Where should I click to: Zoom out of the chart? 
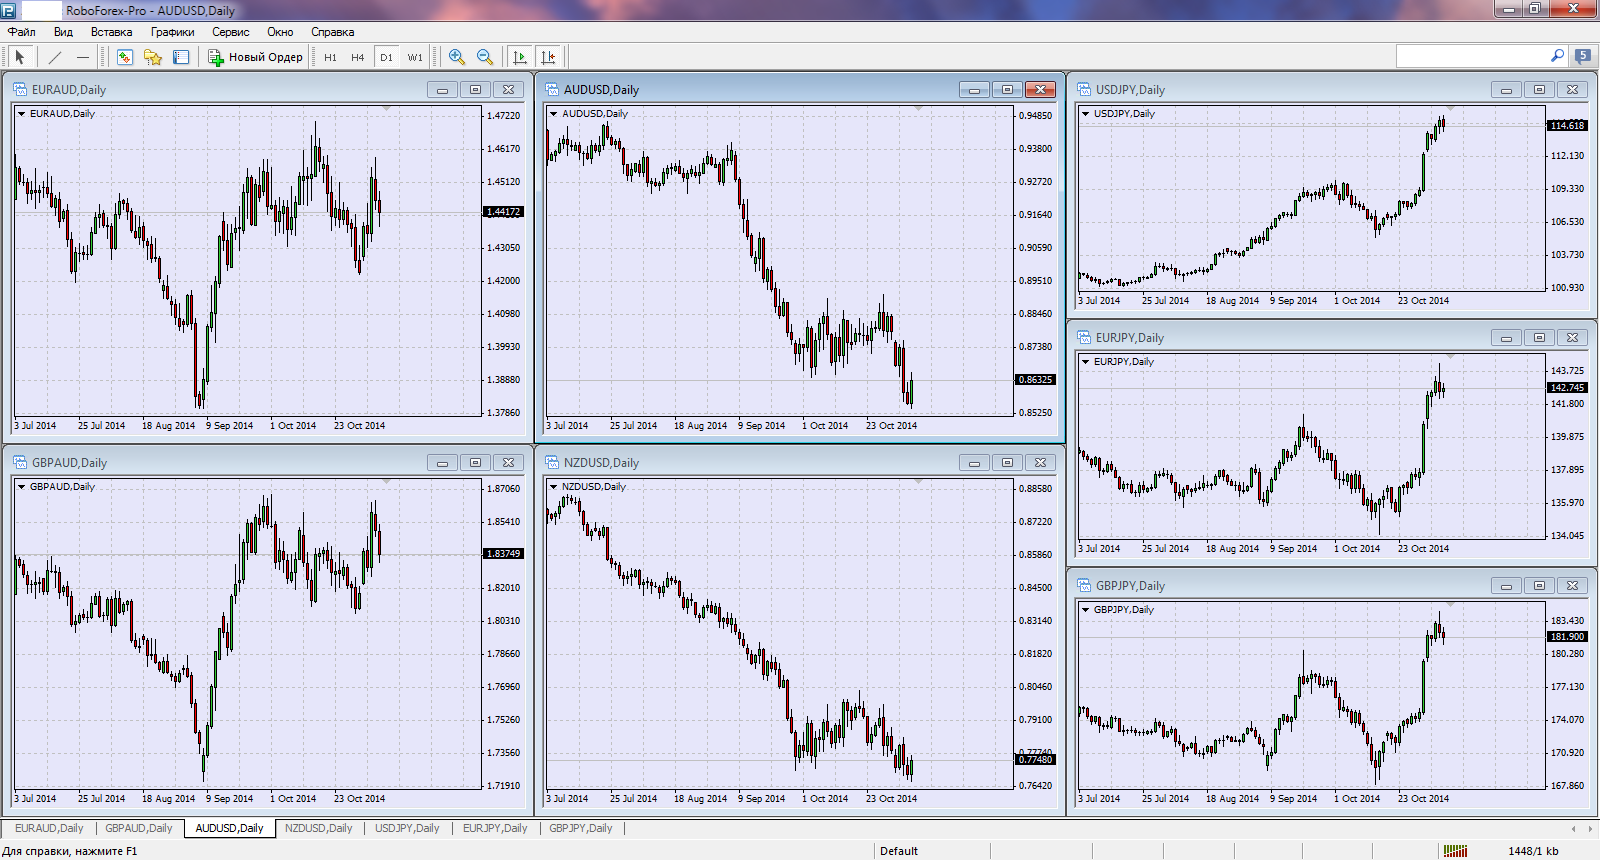pyautogui.click(x=485, y=57)
